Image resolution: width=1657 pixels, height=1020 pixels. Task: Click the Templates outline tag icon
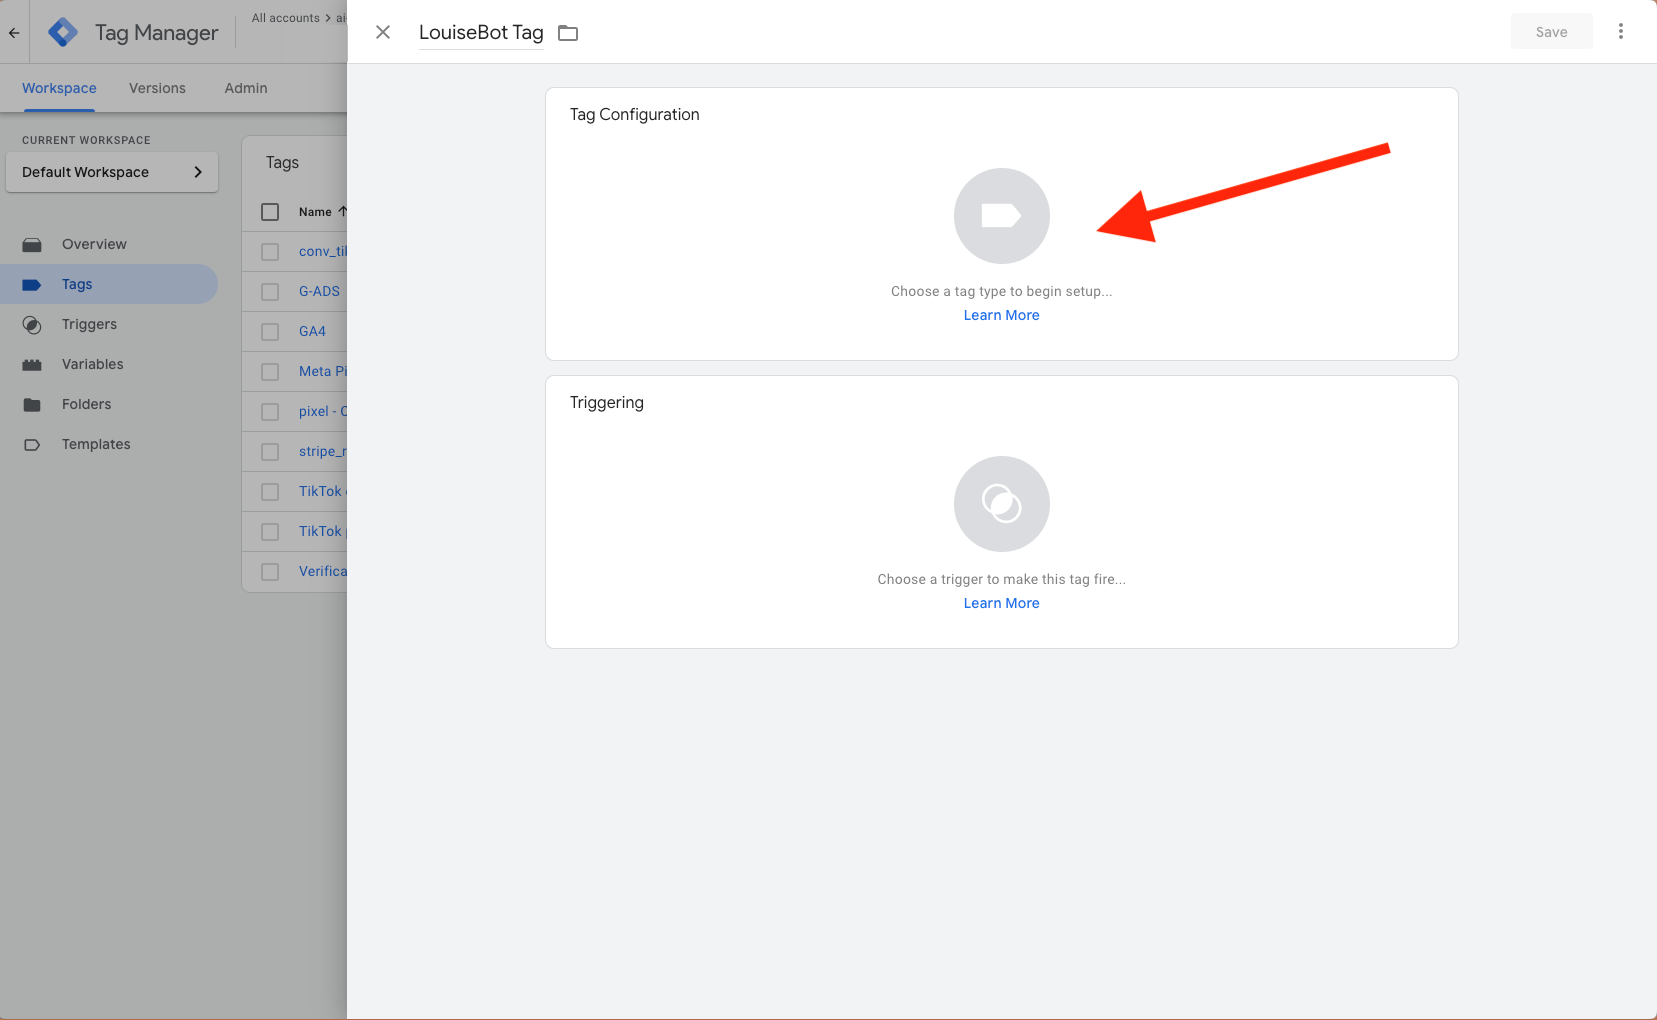(x=32, y=444)
